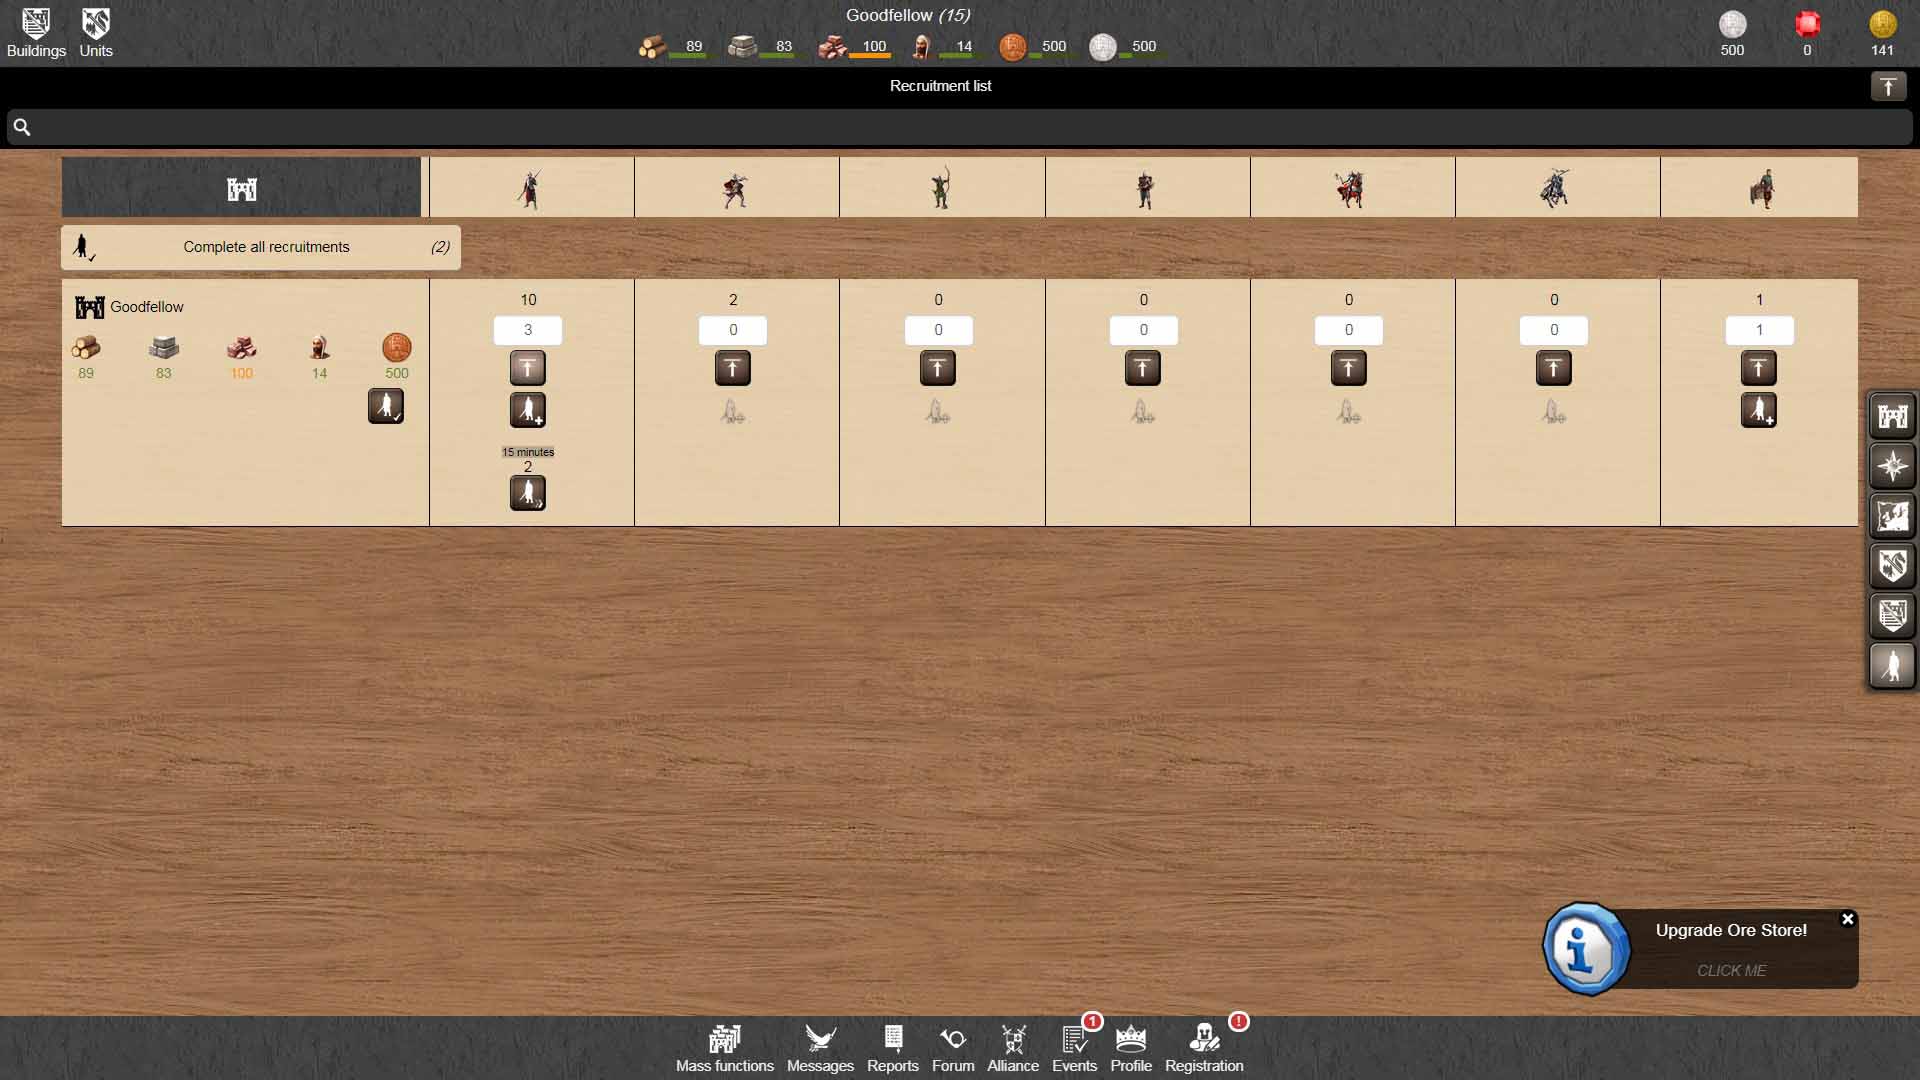Click the compass star sidebar icon

(1892, 466)
